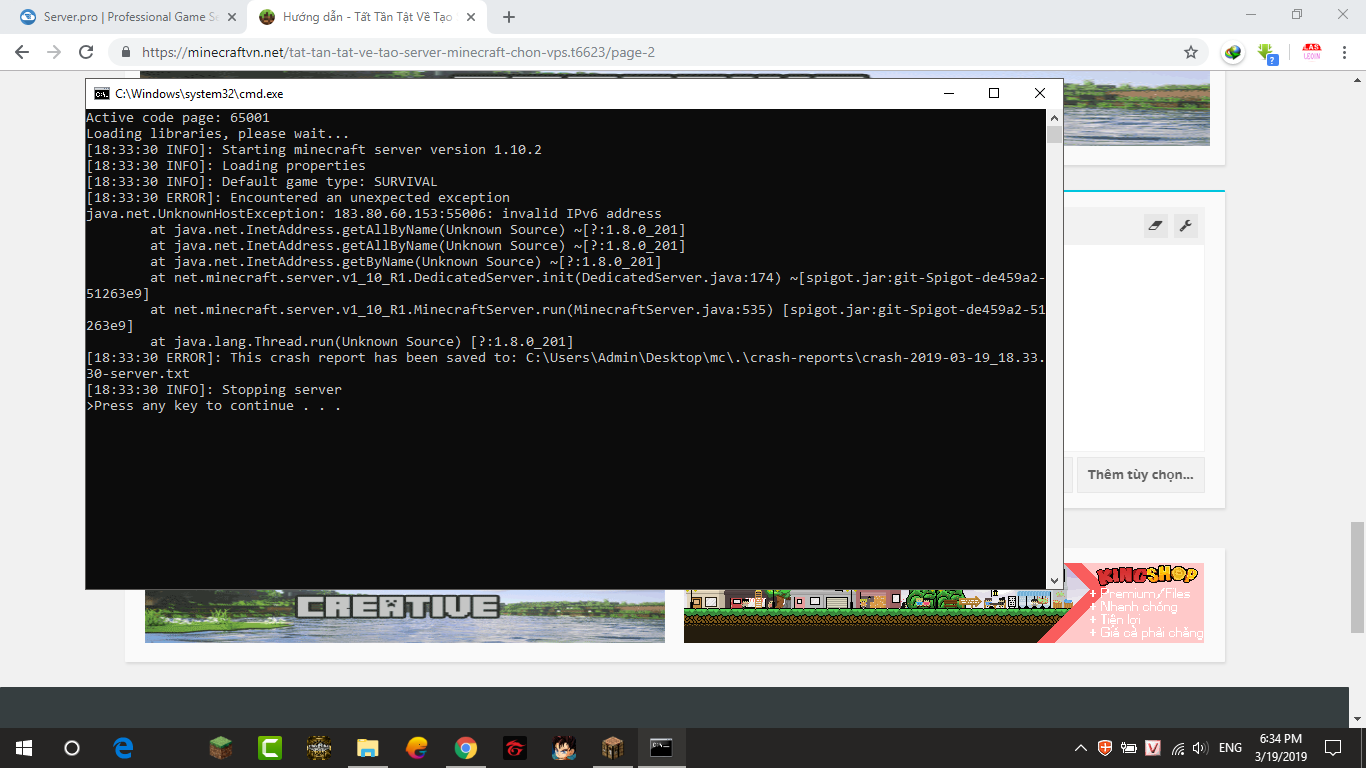Go back in Chrome browser

click(x=22, y=52)
